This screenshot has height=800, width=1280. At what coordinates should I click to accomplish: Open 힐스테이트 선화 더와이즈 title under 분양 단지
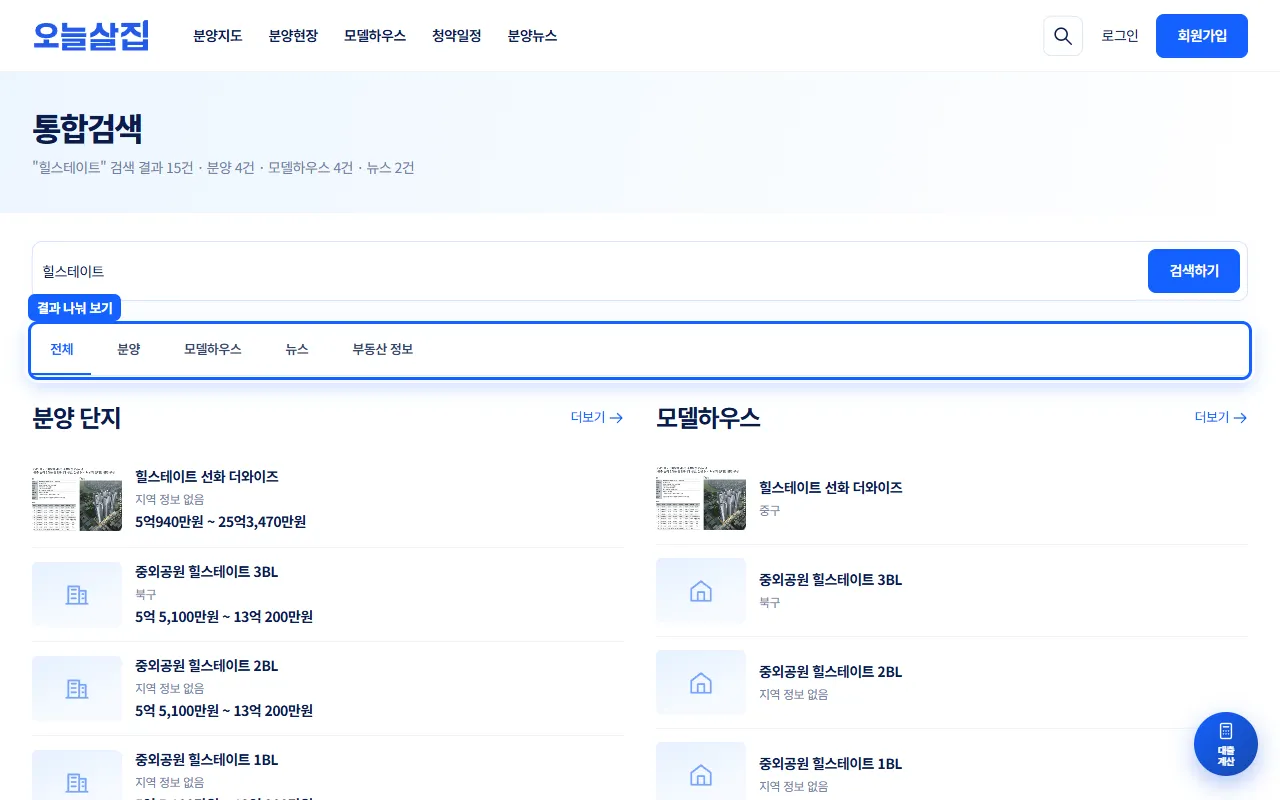pyautogui.click(x=207, y=477)
